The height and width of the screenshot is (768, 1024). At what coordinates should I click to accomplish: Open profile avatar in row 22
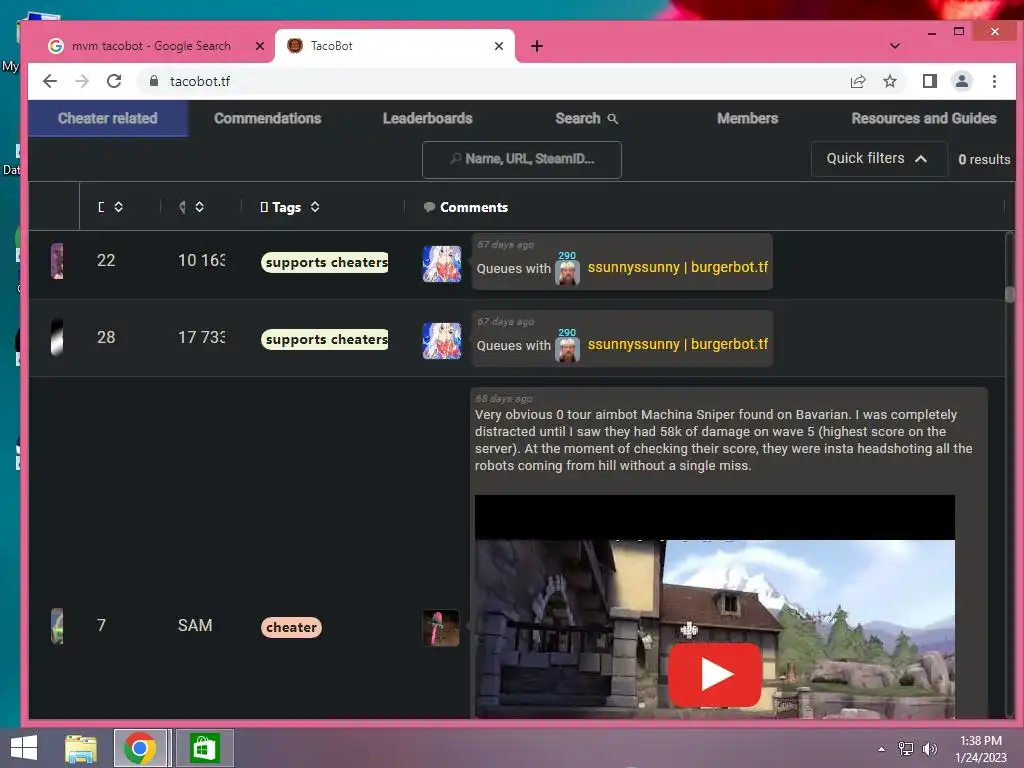click(57, 261)
